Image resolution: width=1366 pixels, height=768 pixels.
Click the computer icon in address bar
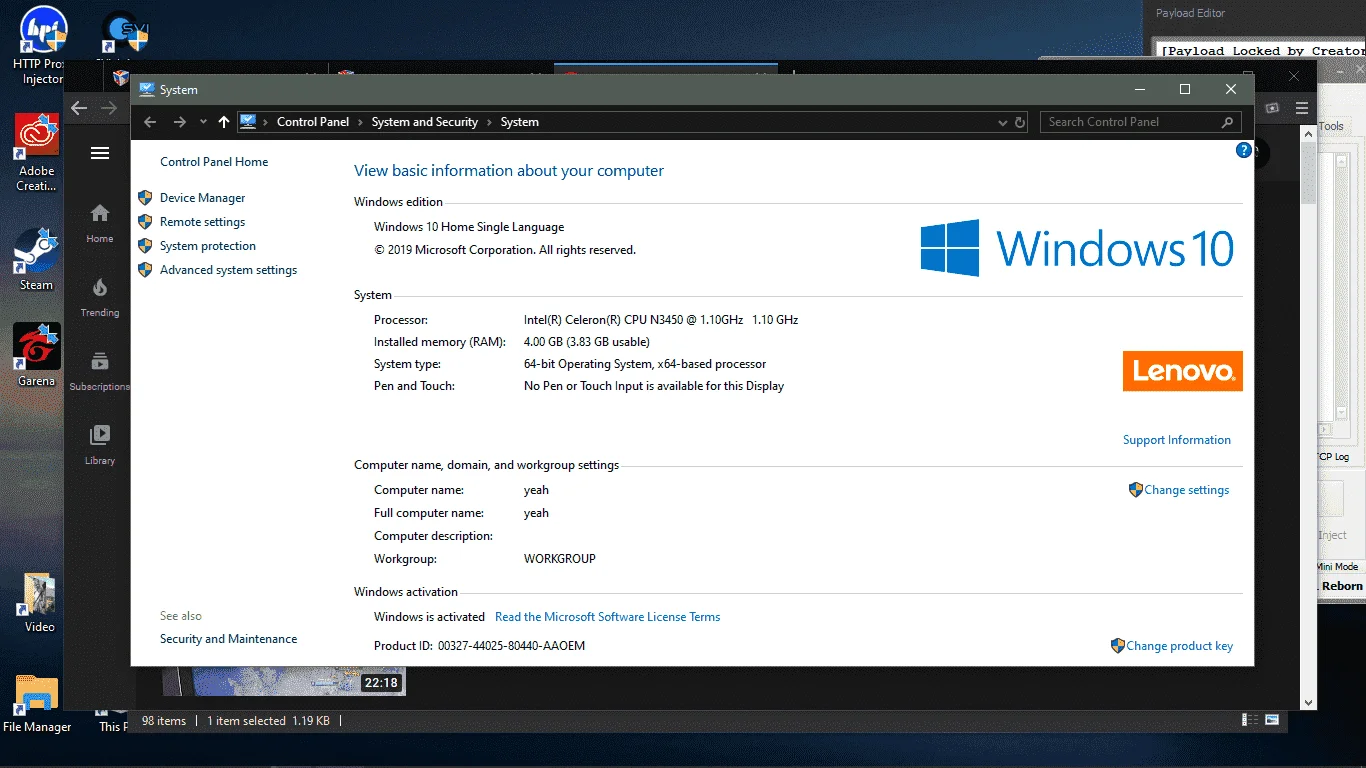pyautogui.click(x=248, y=122)
